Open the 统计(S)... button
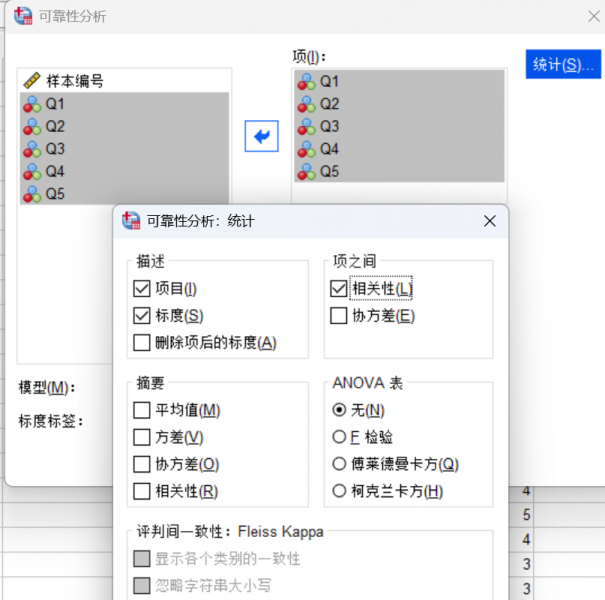Screen dimensions: 605x600 (563, 64)
